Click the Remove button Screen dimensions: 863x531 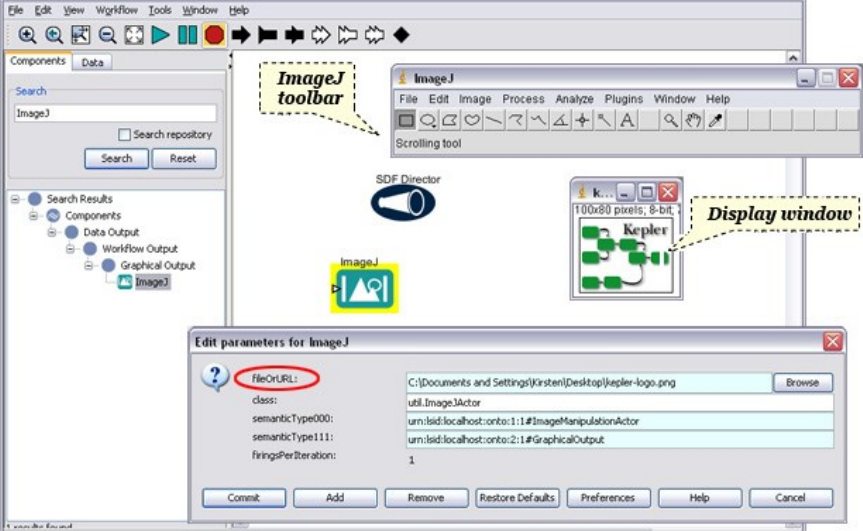tap(426, 497)
